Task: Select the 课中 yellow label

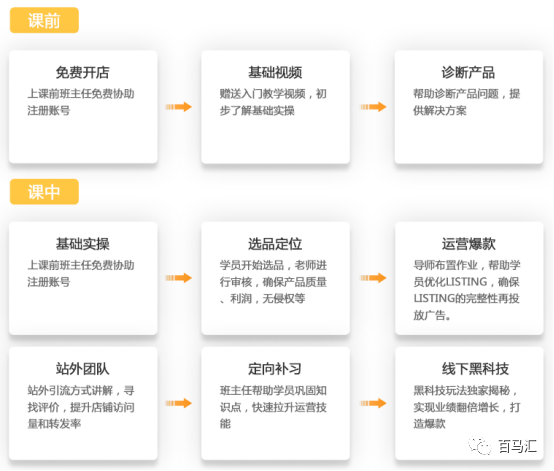Action: 44,192
